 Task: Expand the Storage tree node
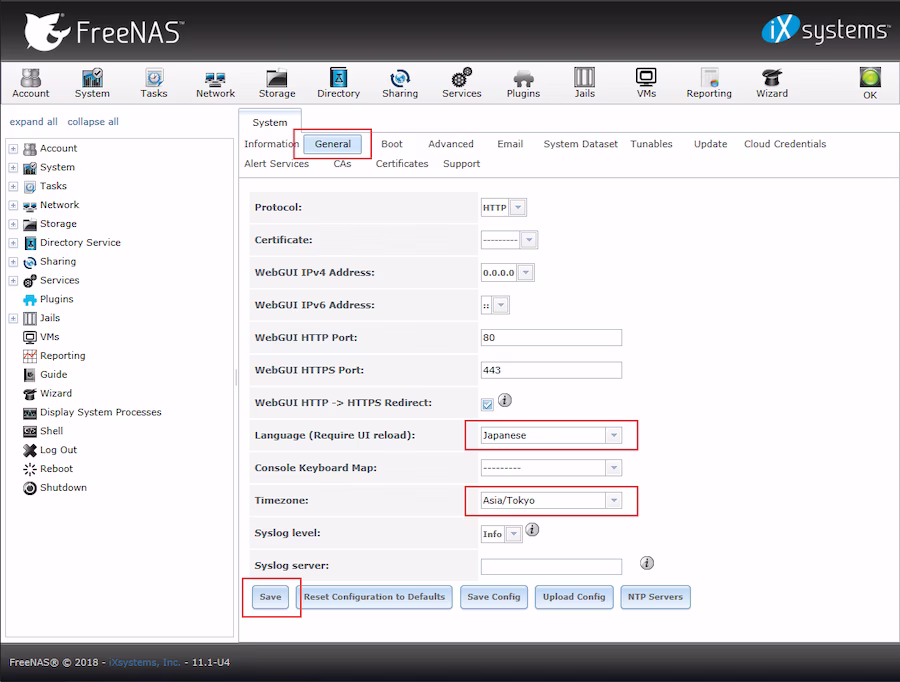pos(13,224)
